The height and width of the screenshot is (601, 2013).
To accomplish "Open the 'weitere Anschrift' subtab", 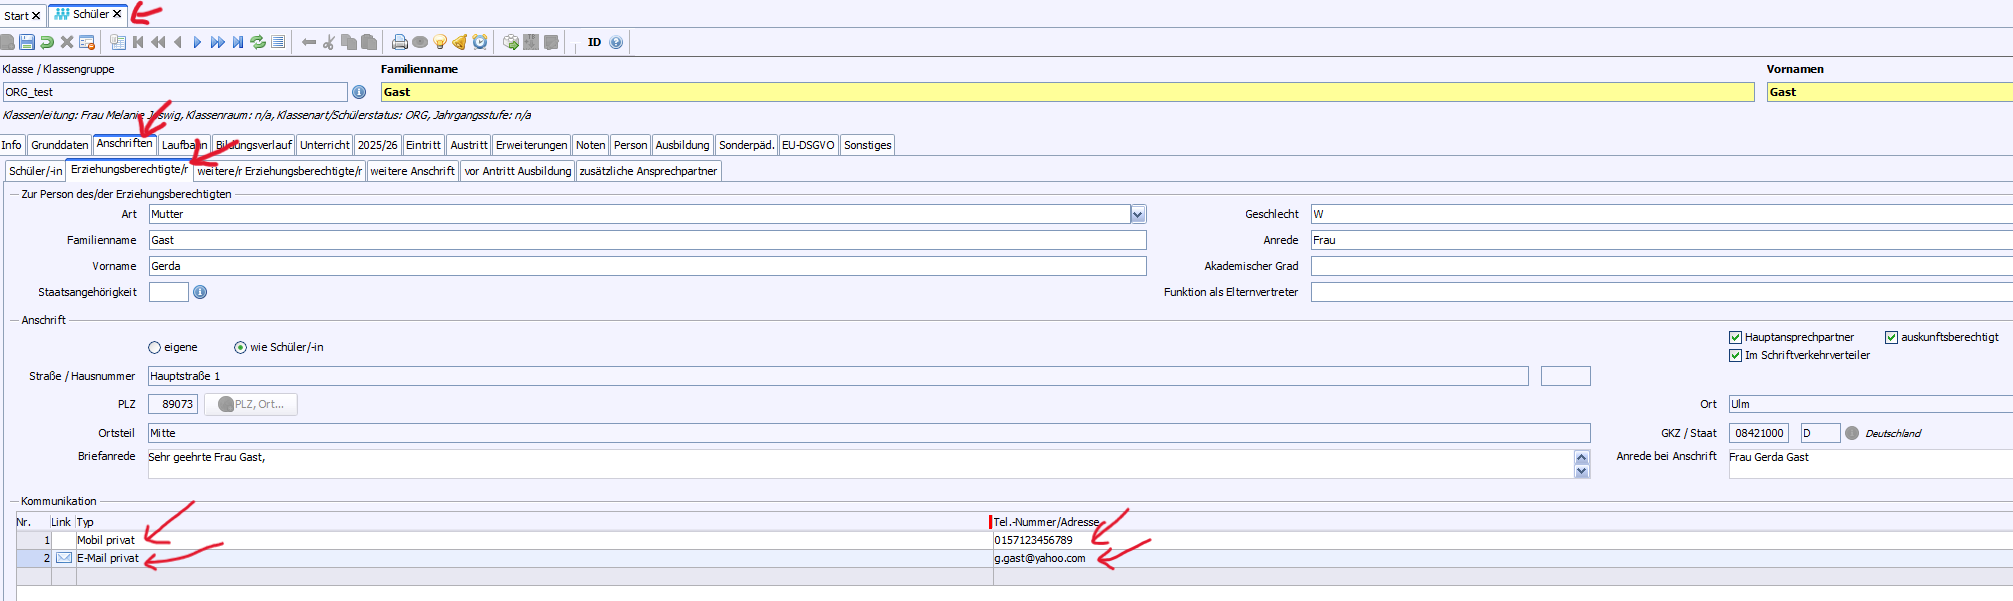I will pos(413,171).
